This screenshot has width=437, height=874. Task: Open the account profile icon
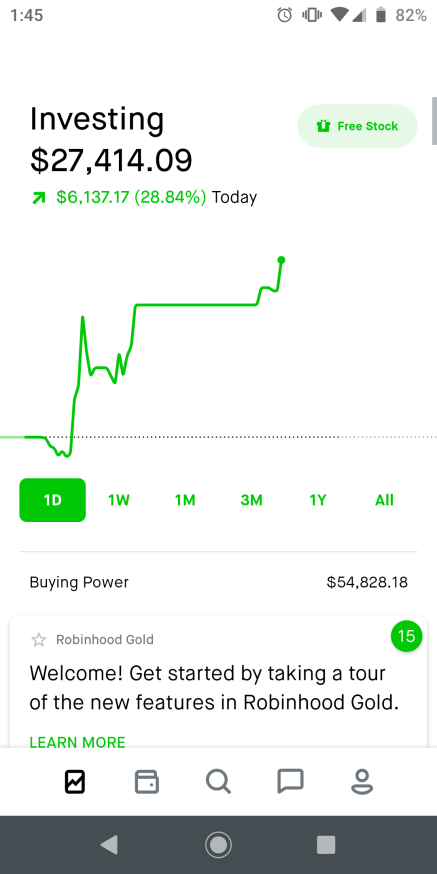tap(362, 781)
